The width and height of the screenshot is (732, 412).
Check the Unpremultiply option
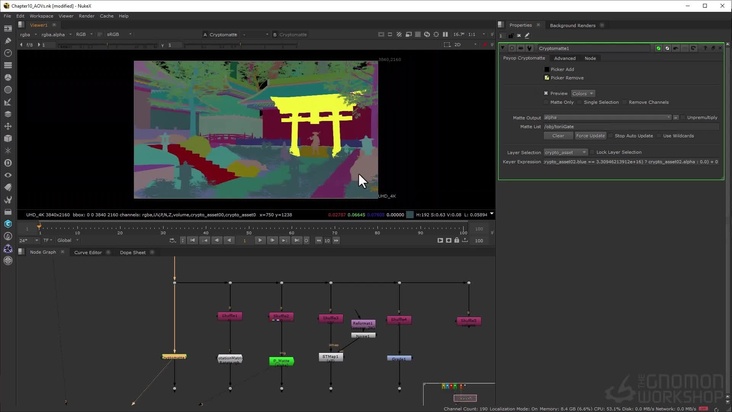click(x=682, y=117)
